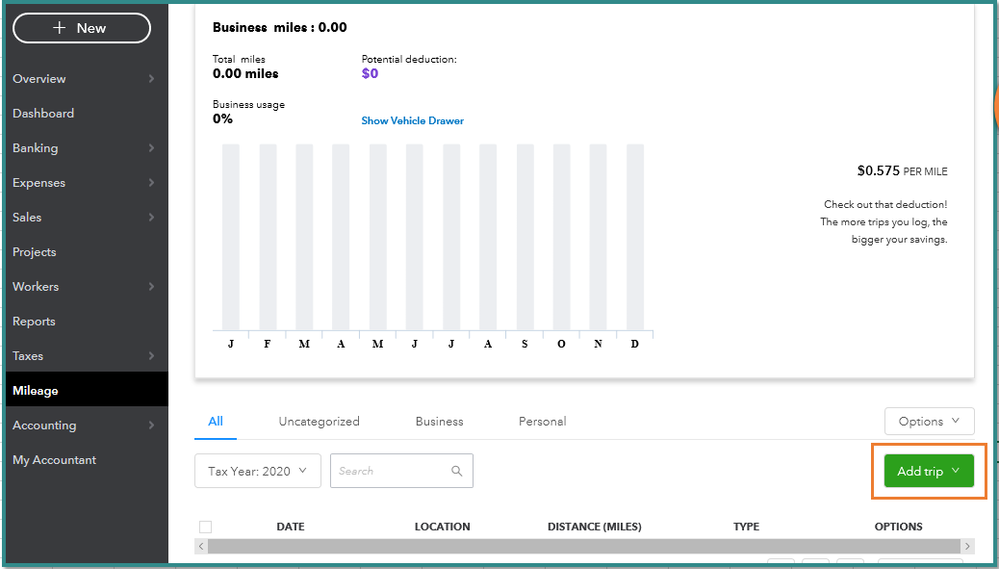
Task: Switch to the Uncategorized tab
Action: (x=319, y=421)
